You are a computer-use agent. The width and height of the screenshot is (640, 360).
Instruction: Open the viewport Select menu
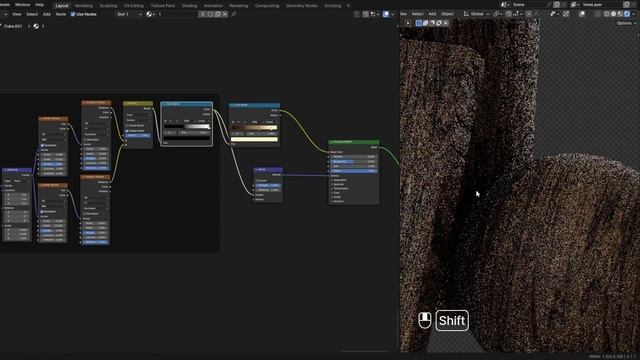pyautogui.click(x=417, y=14)
